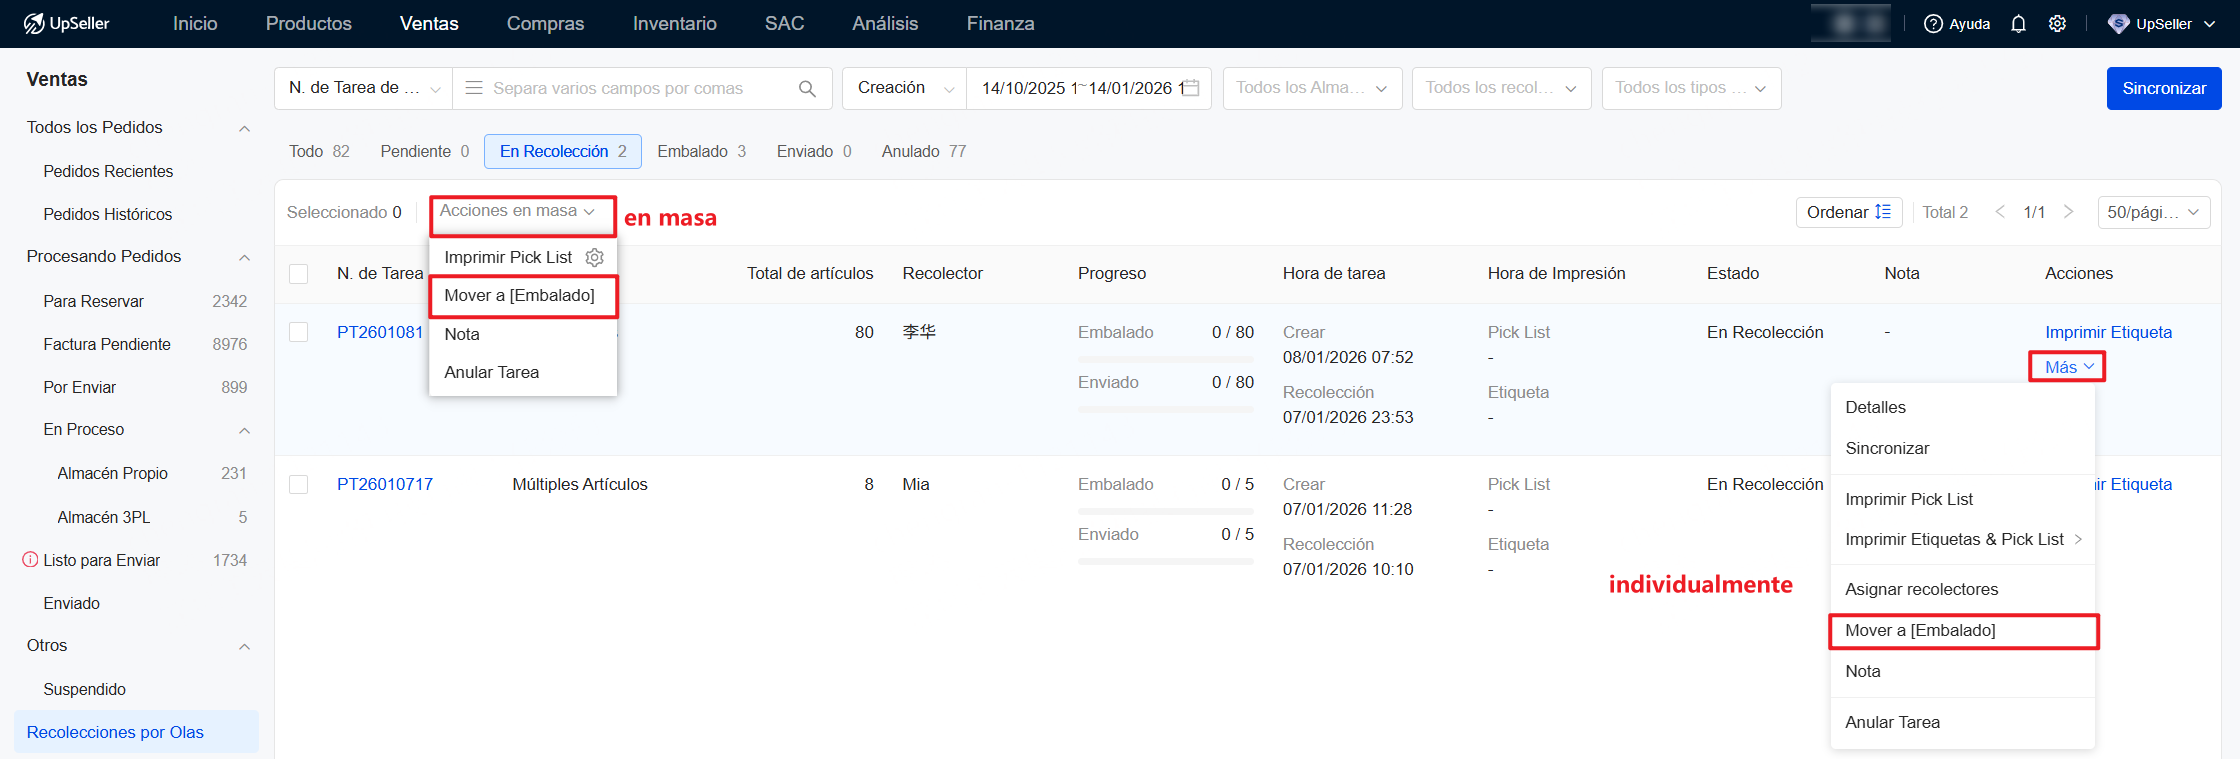Open Pick List print settings gear
Screen dimensions: 2240x759
pos(595,258)
